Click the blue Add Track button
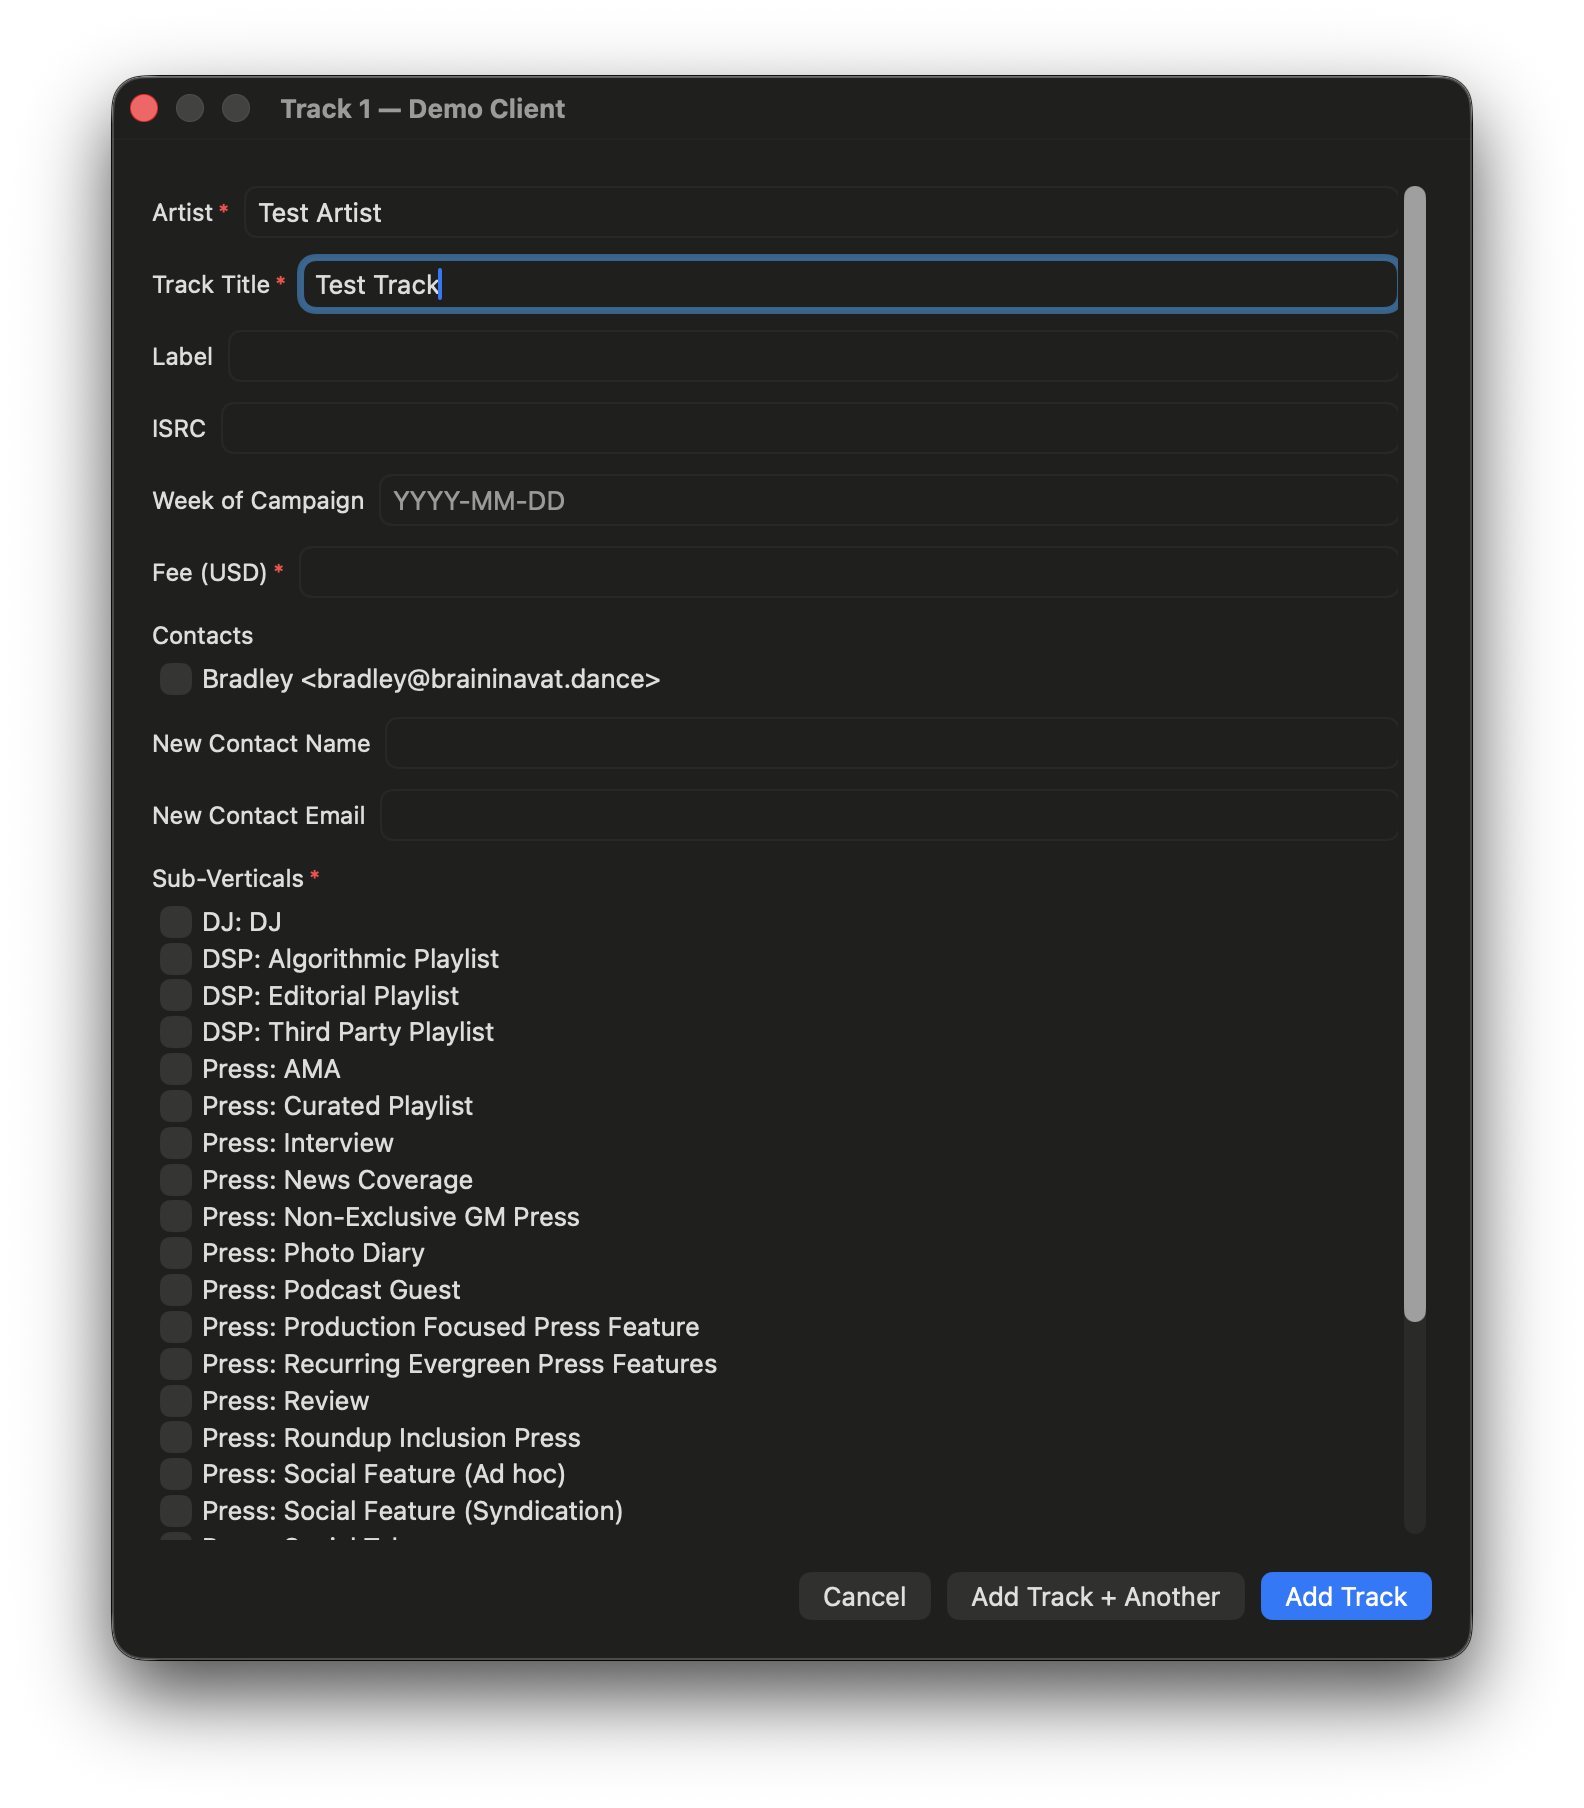The width and height of the screenshot is (1584, 1808). pos(1346,1596)
